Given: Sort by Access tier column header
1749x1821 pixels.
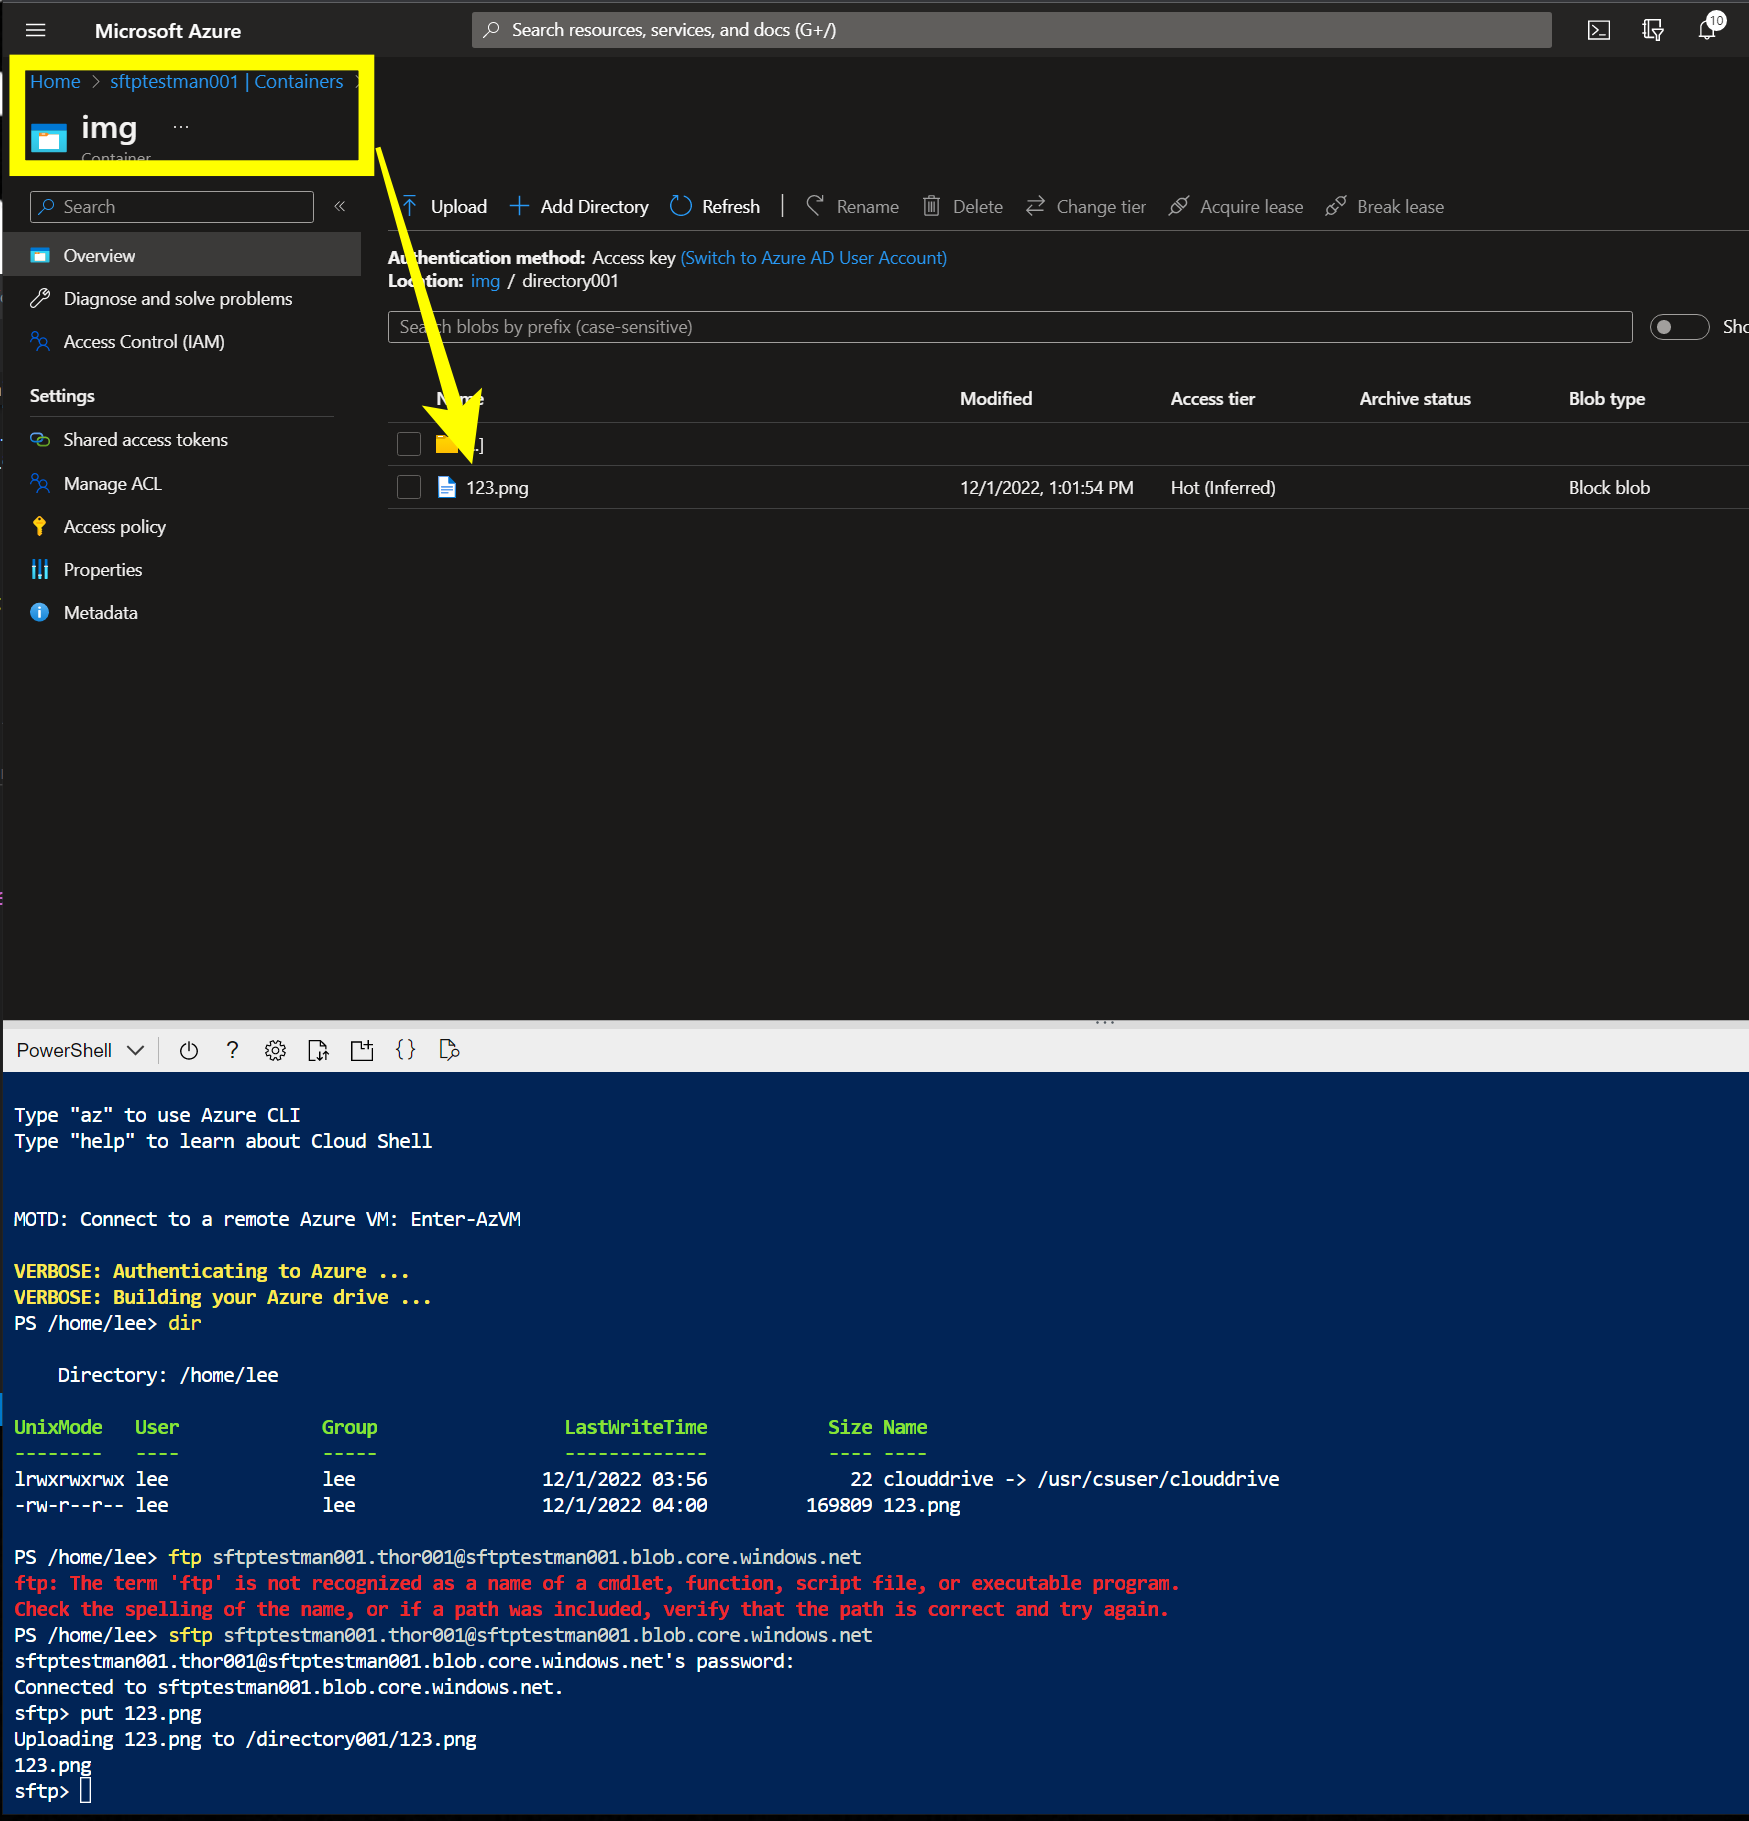Looking at the screenshot, I should [1213, 399].
